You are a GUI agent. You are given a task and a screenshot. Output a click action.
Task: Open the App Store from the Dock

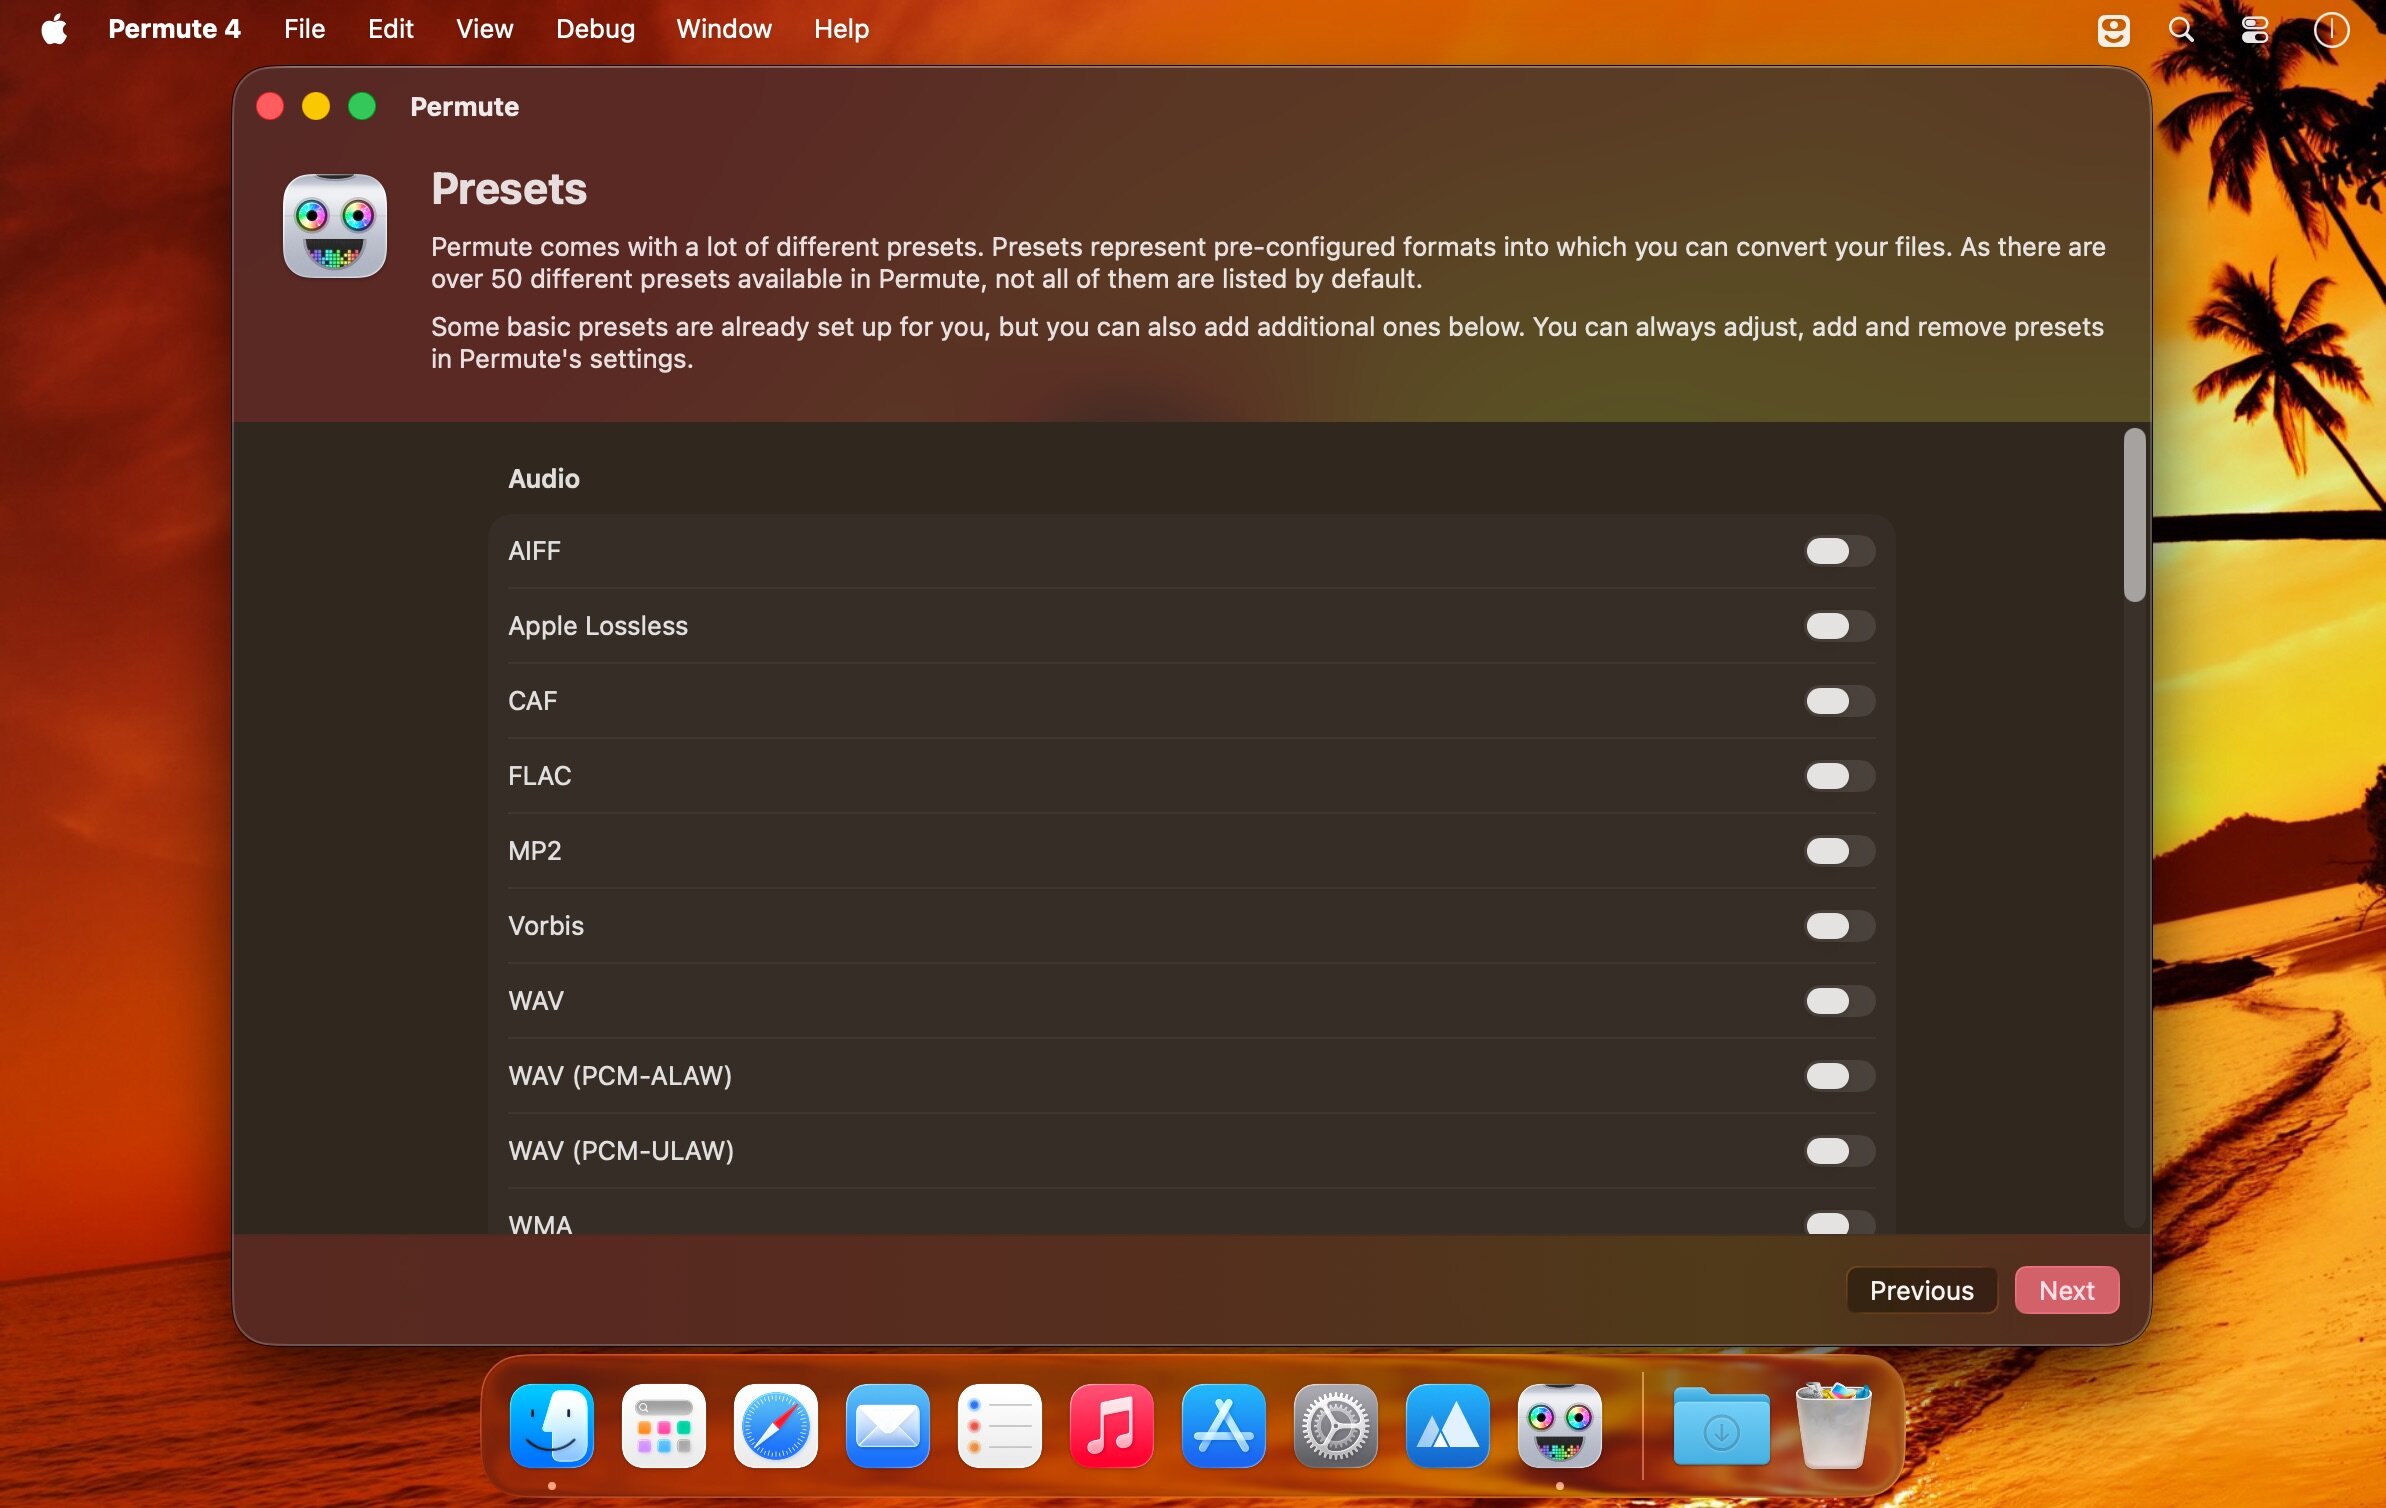click(x=1224, y=1426)
